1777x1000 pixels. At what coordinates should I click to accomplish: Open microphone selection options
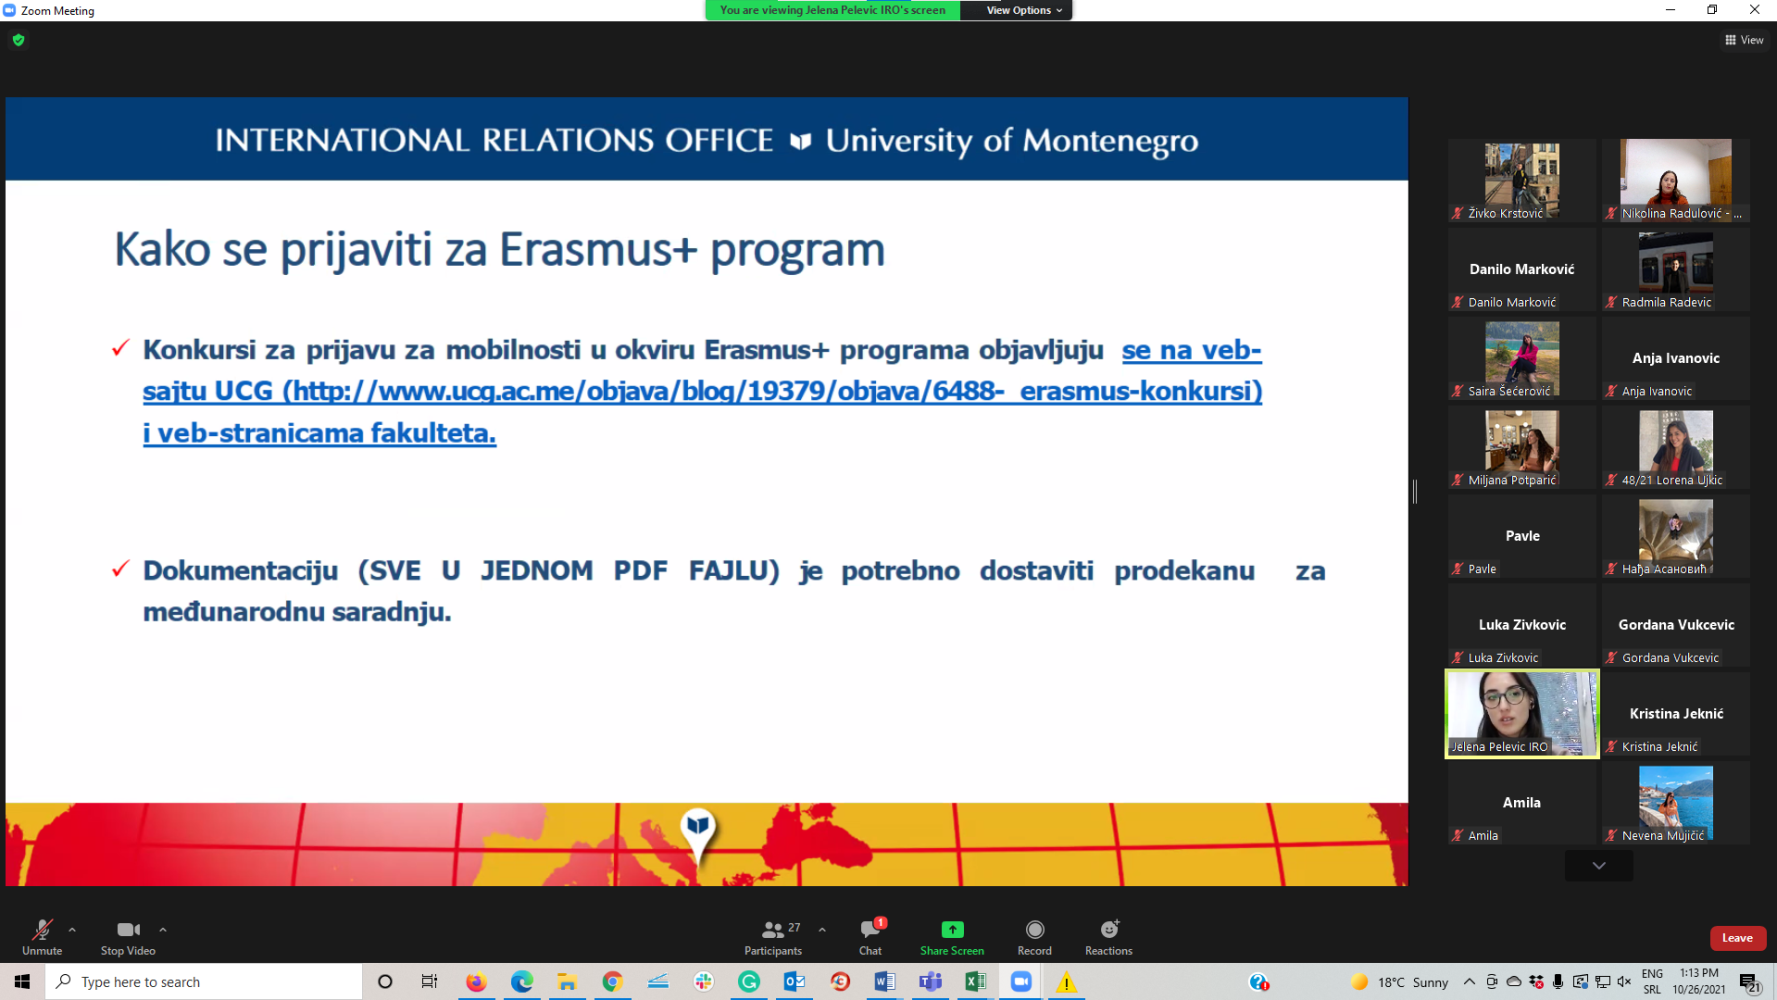coord(69,930)
